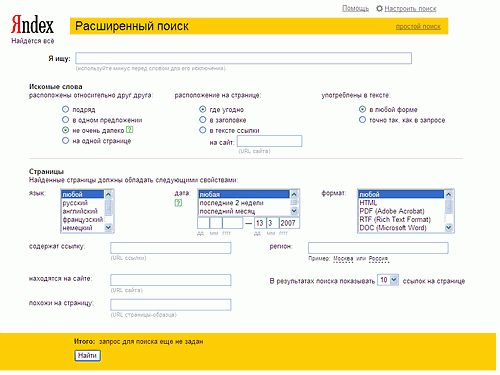500x375 pixels.
Task: Open results per page dropdown showing 10
Action: [x=388, y=280]
